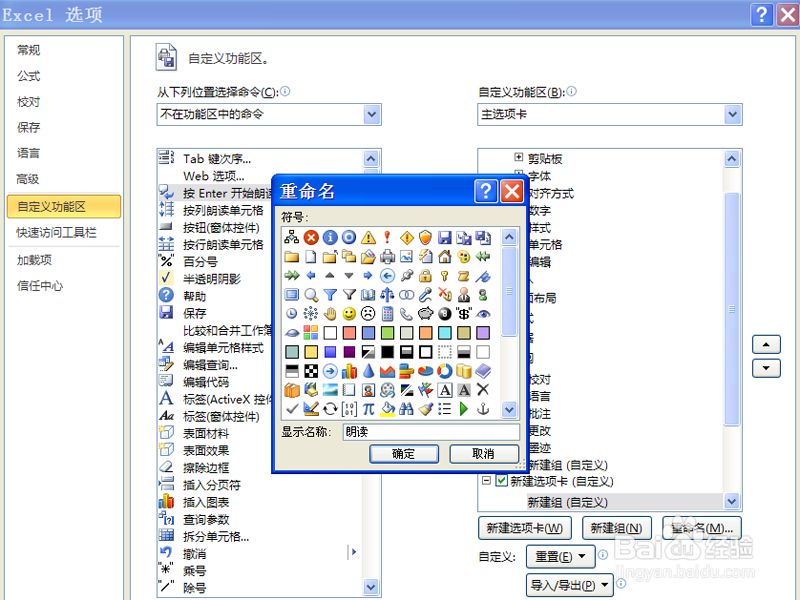Move selected item up with arrow button
This screenshot has width=800, height=600.
point(766,344)
